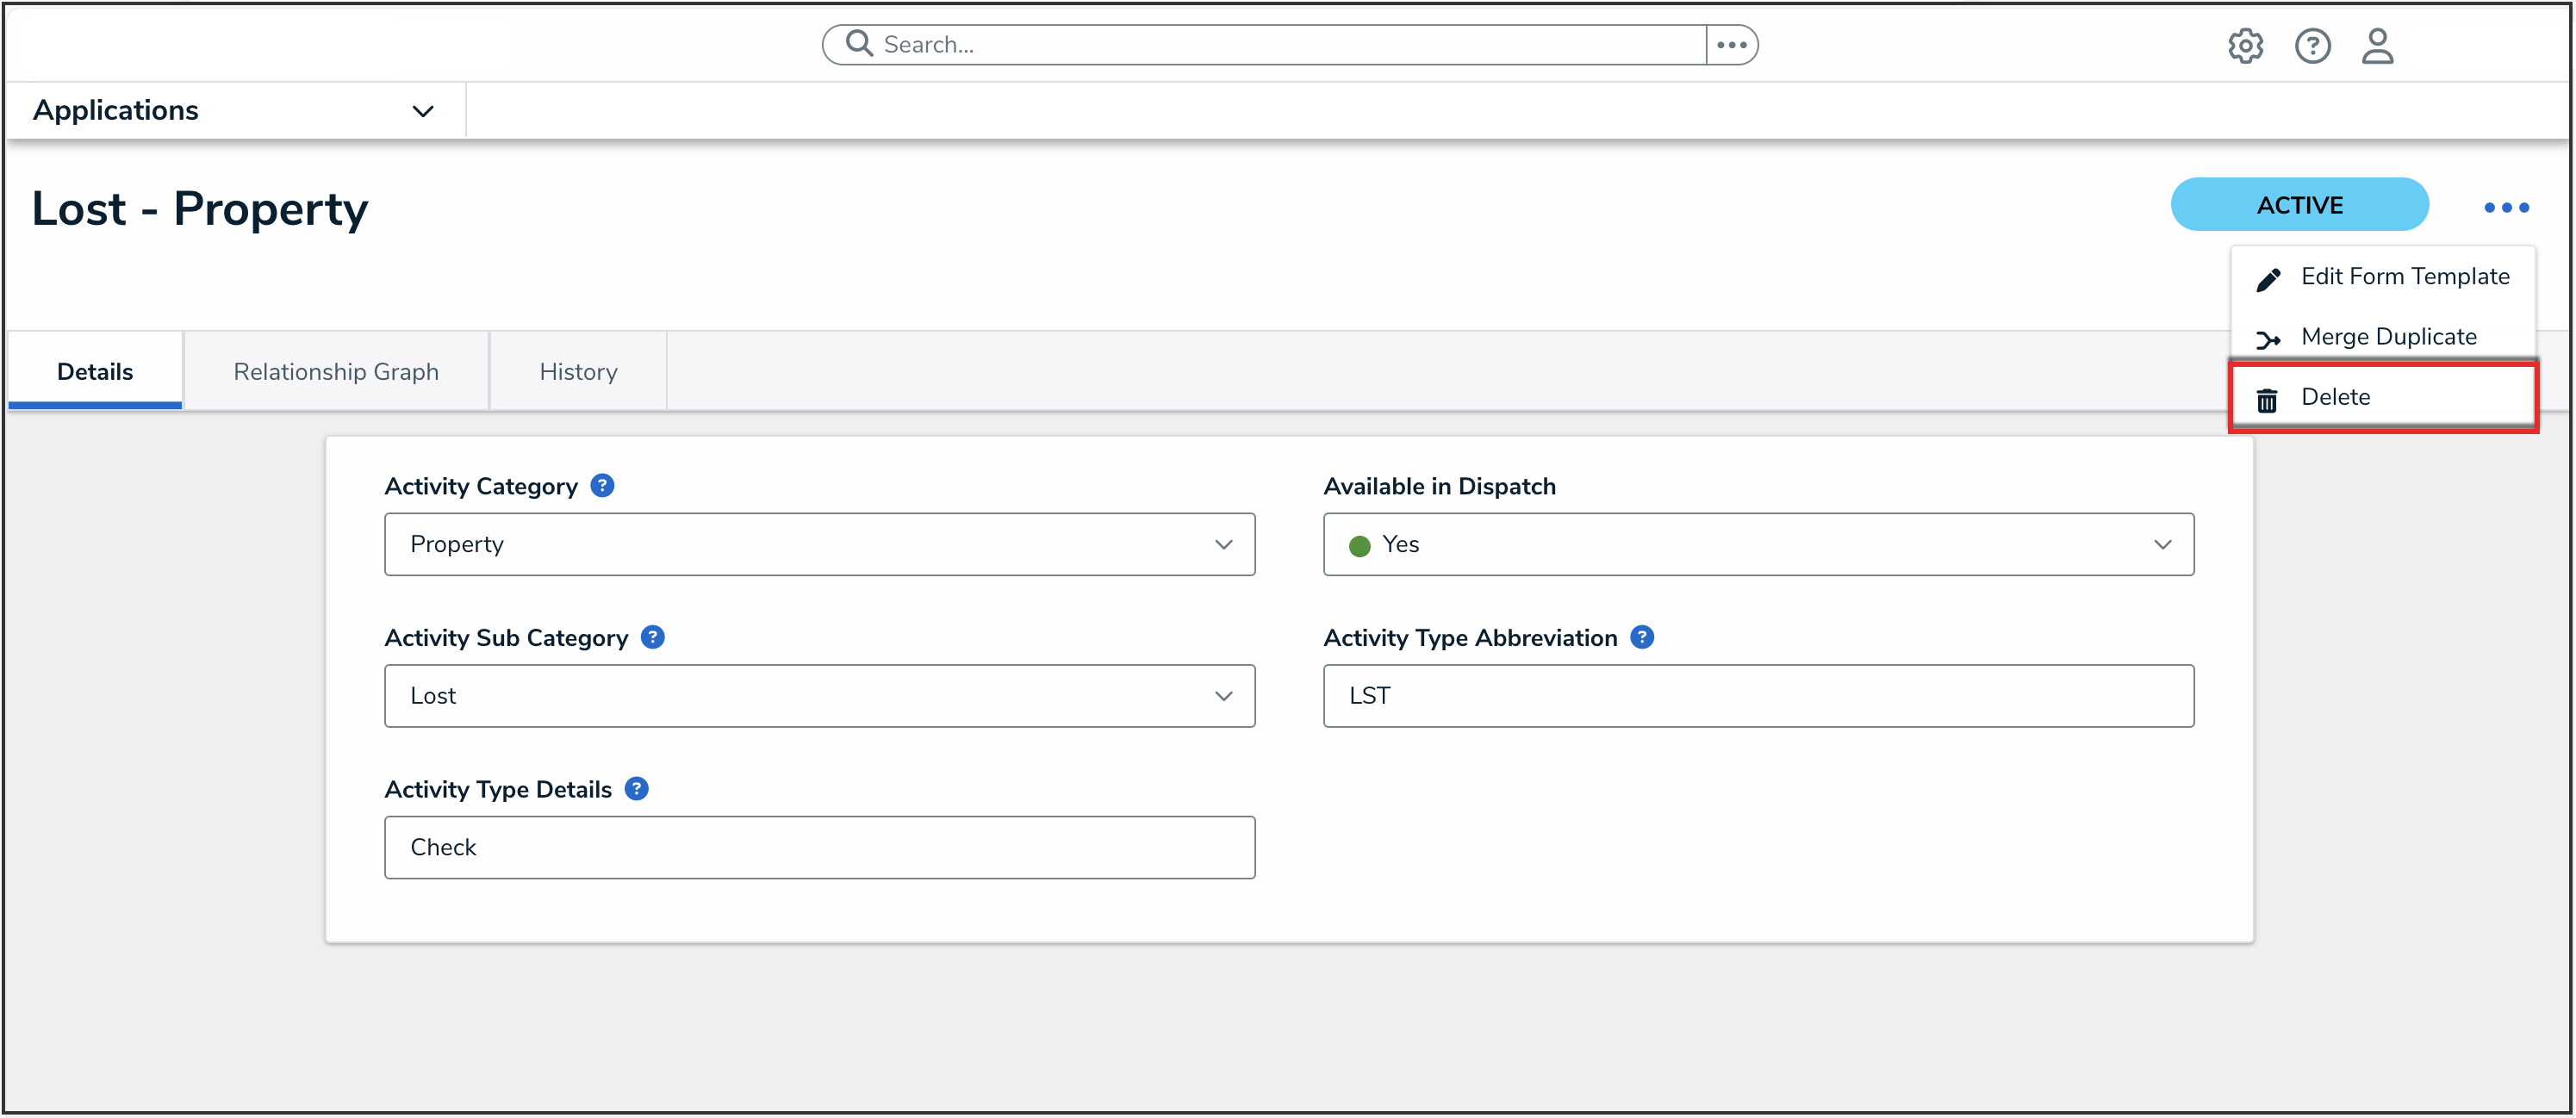The height and width of the screenshot is (1118, 2576).
Task: Open the Activity Sub Category Lost dropdown
Action: coord(819,696)
